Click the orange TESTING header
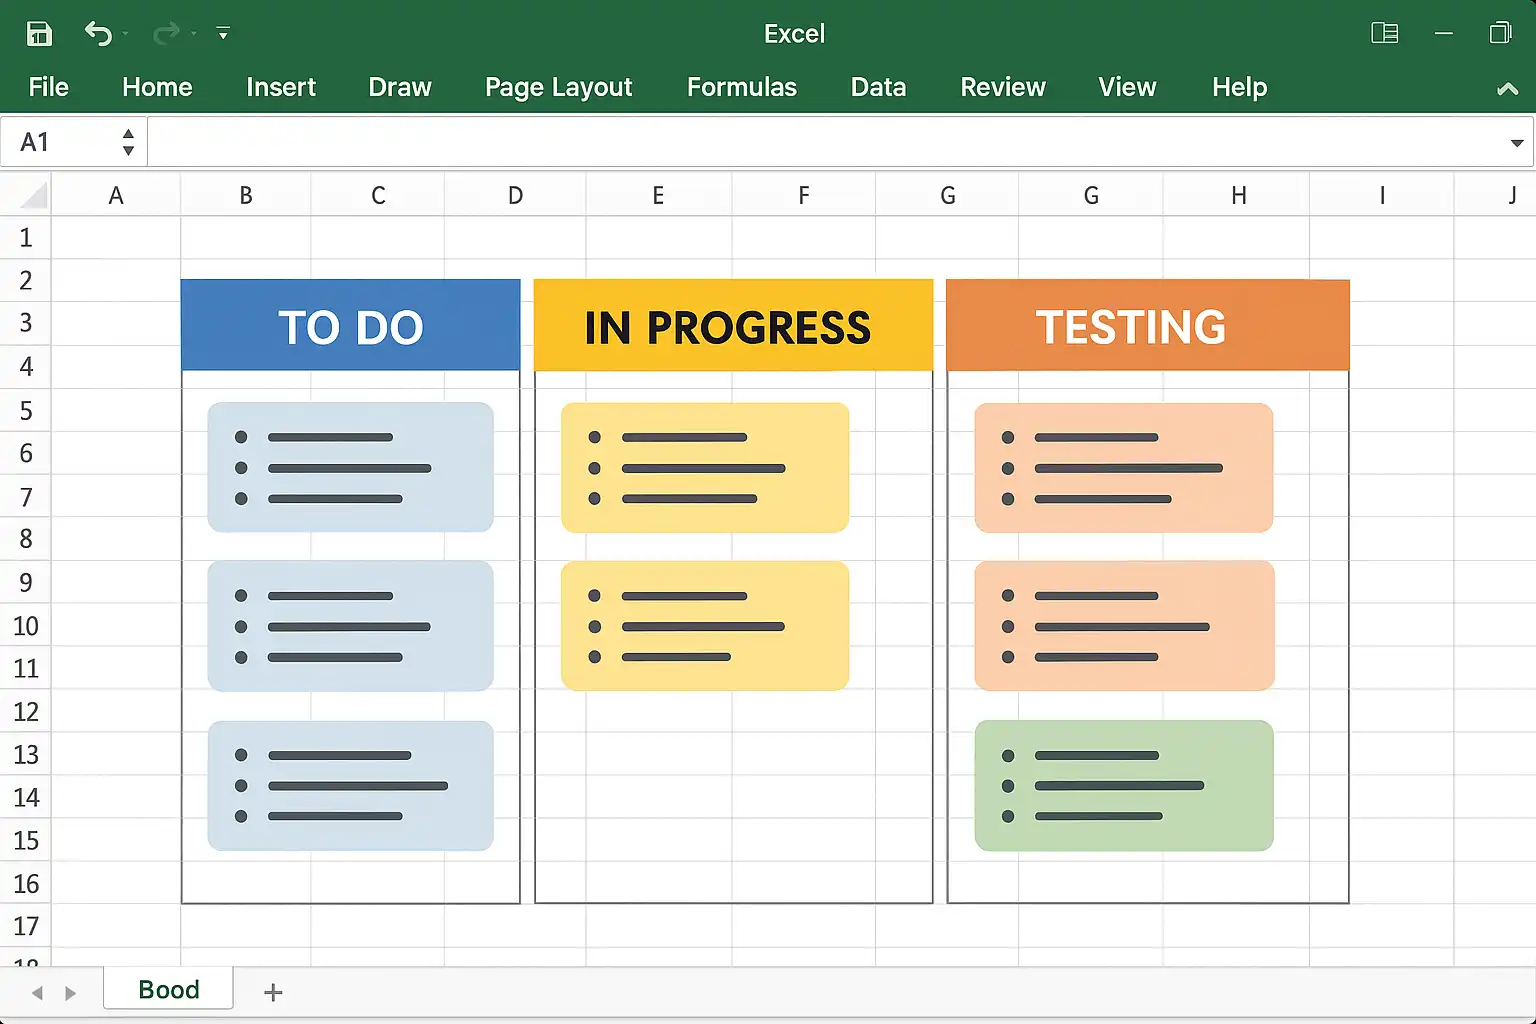Image resolution: width=1536 pixels, height=1024 pixels. [1147, 326]
